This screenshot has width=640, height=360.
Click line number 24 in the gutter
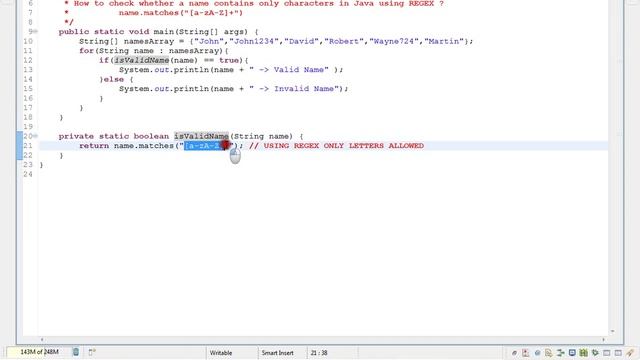28,174
